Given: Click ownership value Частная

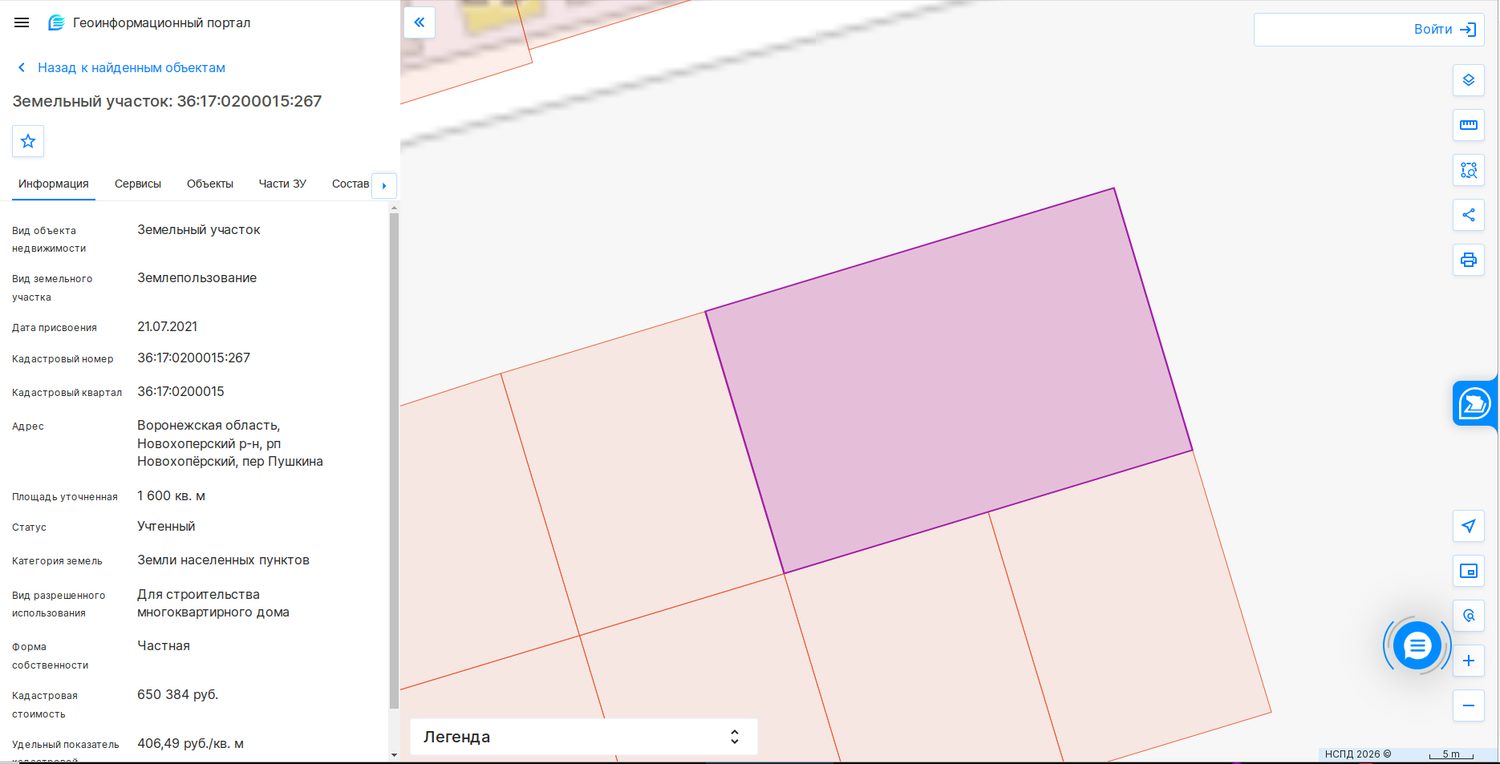Looking at the screenshot, I should (163, 646).
